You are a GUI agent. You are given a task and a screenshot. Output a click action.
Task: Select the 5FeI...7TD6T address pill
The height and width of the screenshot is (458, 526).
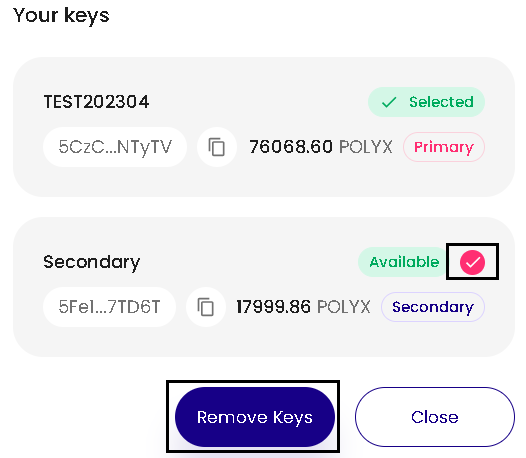tap(109, 307)
